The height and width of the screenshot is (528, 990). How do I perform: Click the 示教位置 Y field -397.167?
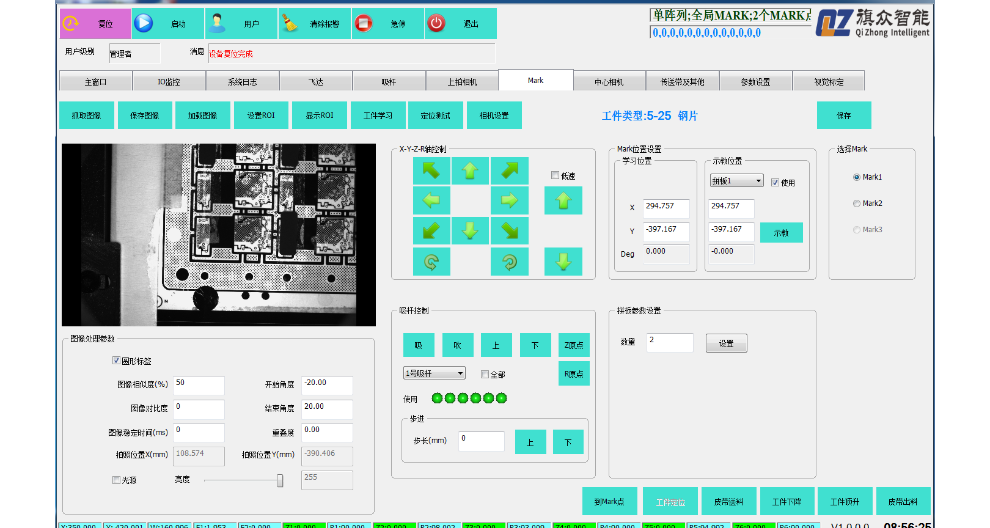pos(731,232)
